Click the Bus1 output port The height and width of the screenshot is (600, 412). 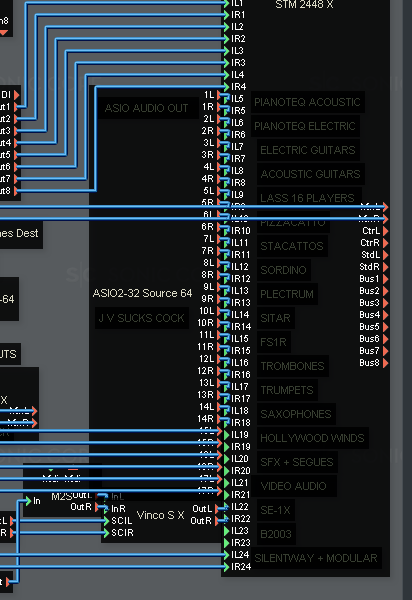(x=386, y=279)
